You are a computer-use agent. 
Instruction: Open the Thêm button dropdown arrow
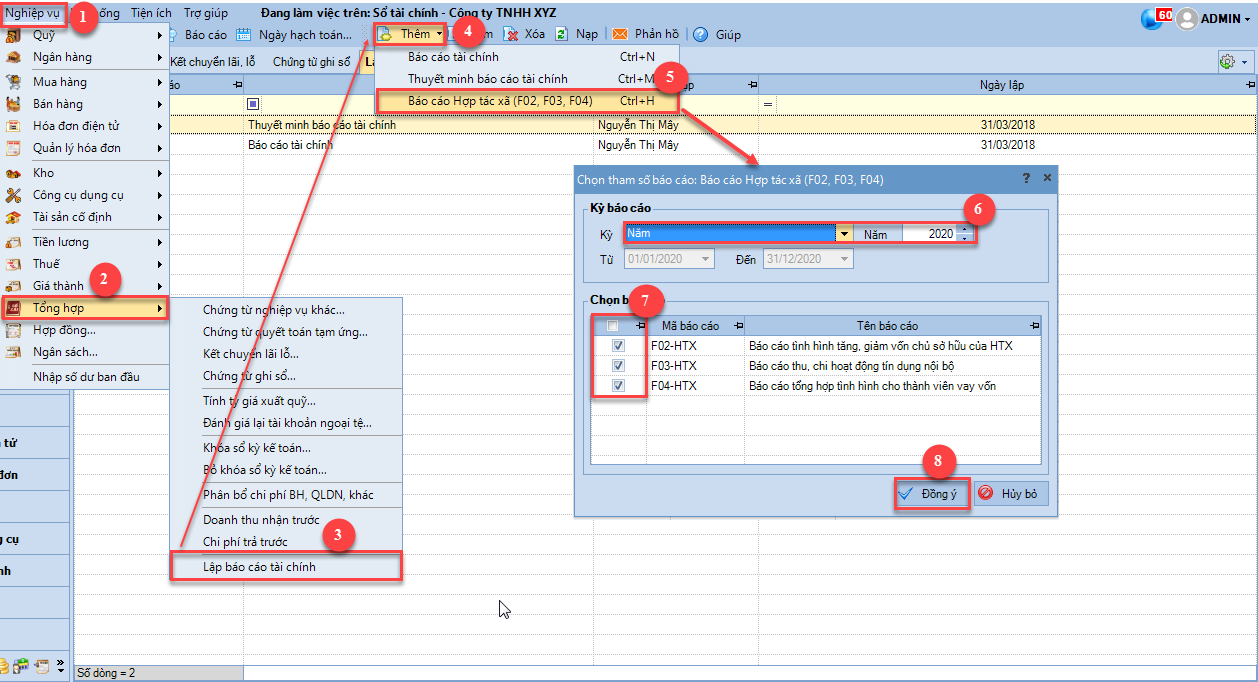[439, 34]
